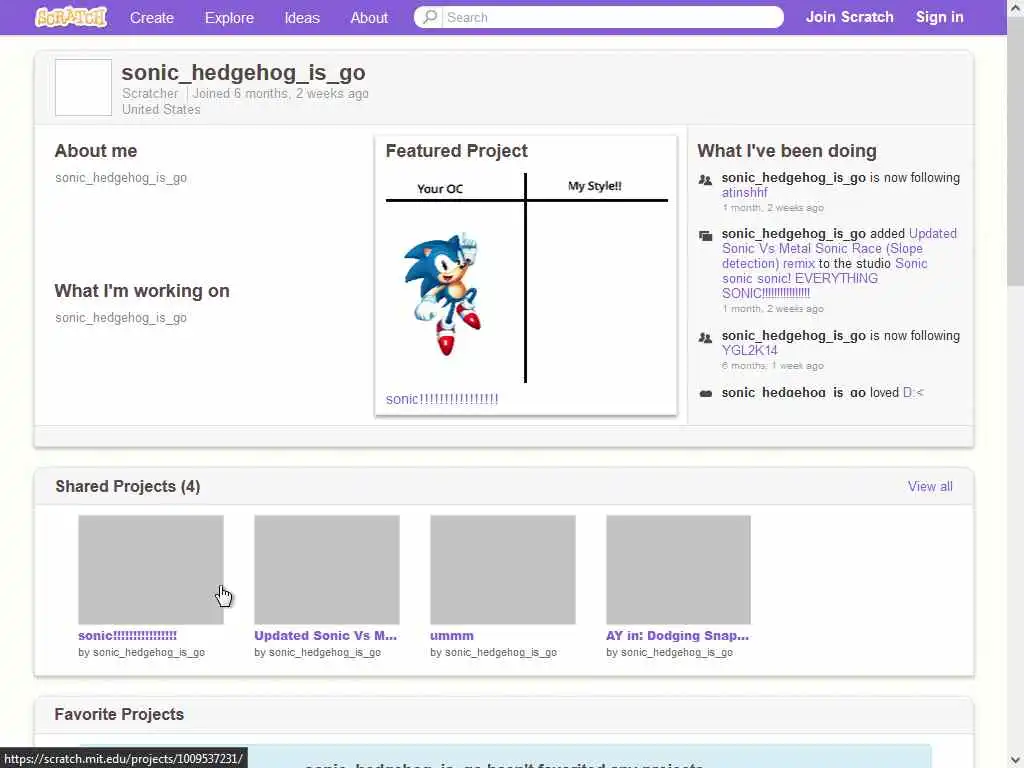This screenshot has width=1024, height=768.
Task: Open the featured project Sonic image
Action: point(526,278)
